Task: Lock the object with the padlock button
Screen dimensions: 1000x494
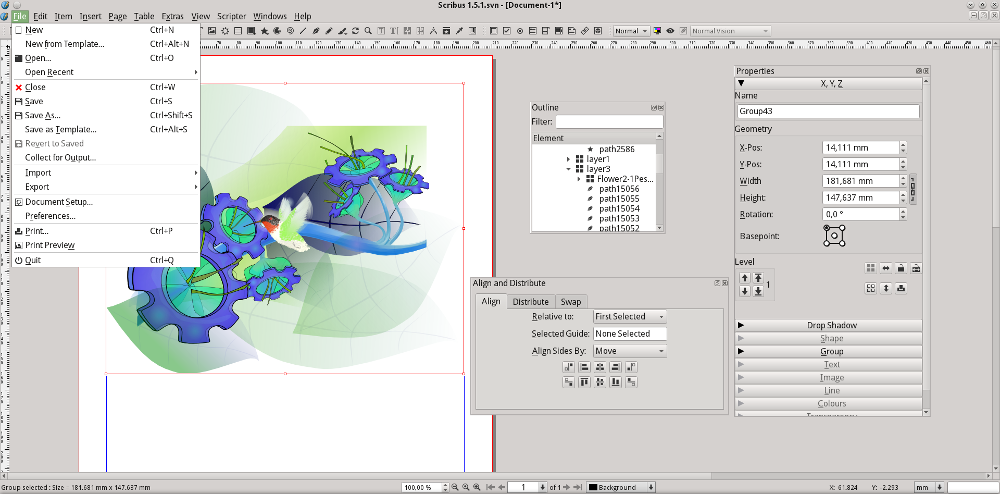Action: tap(901, 268)
